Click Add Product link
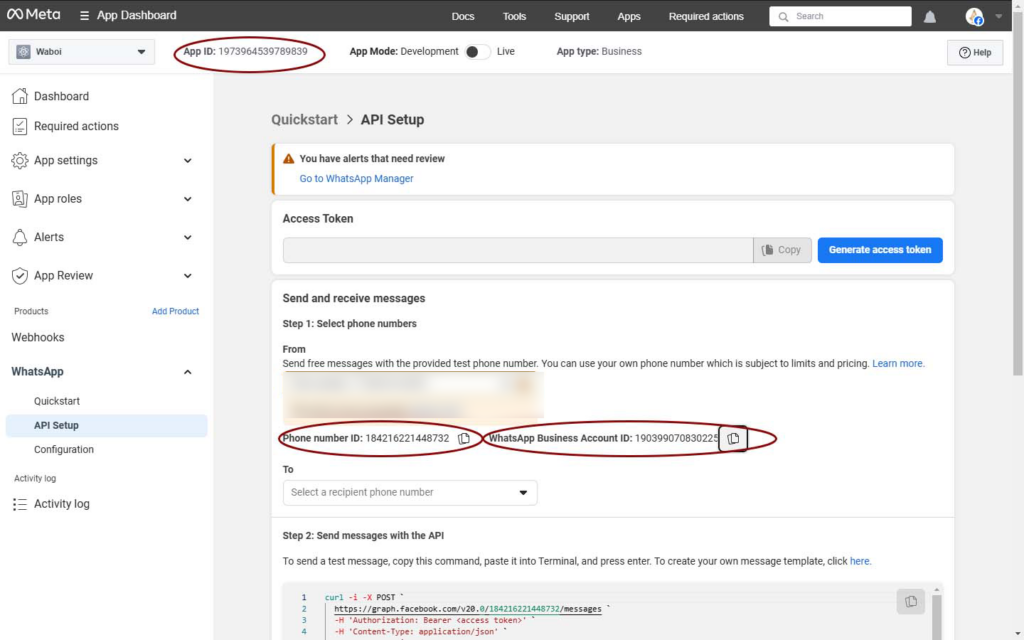Image resolution: width=1024 pixels, height=640 pixels. (175, 312)
